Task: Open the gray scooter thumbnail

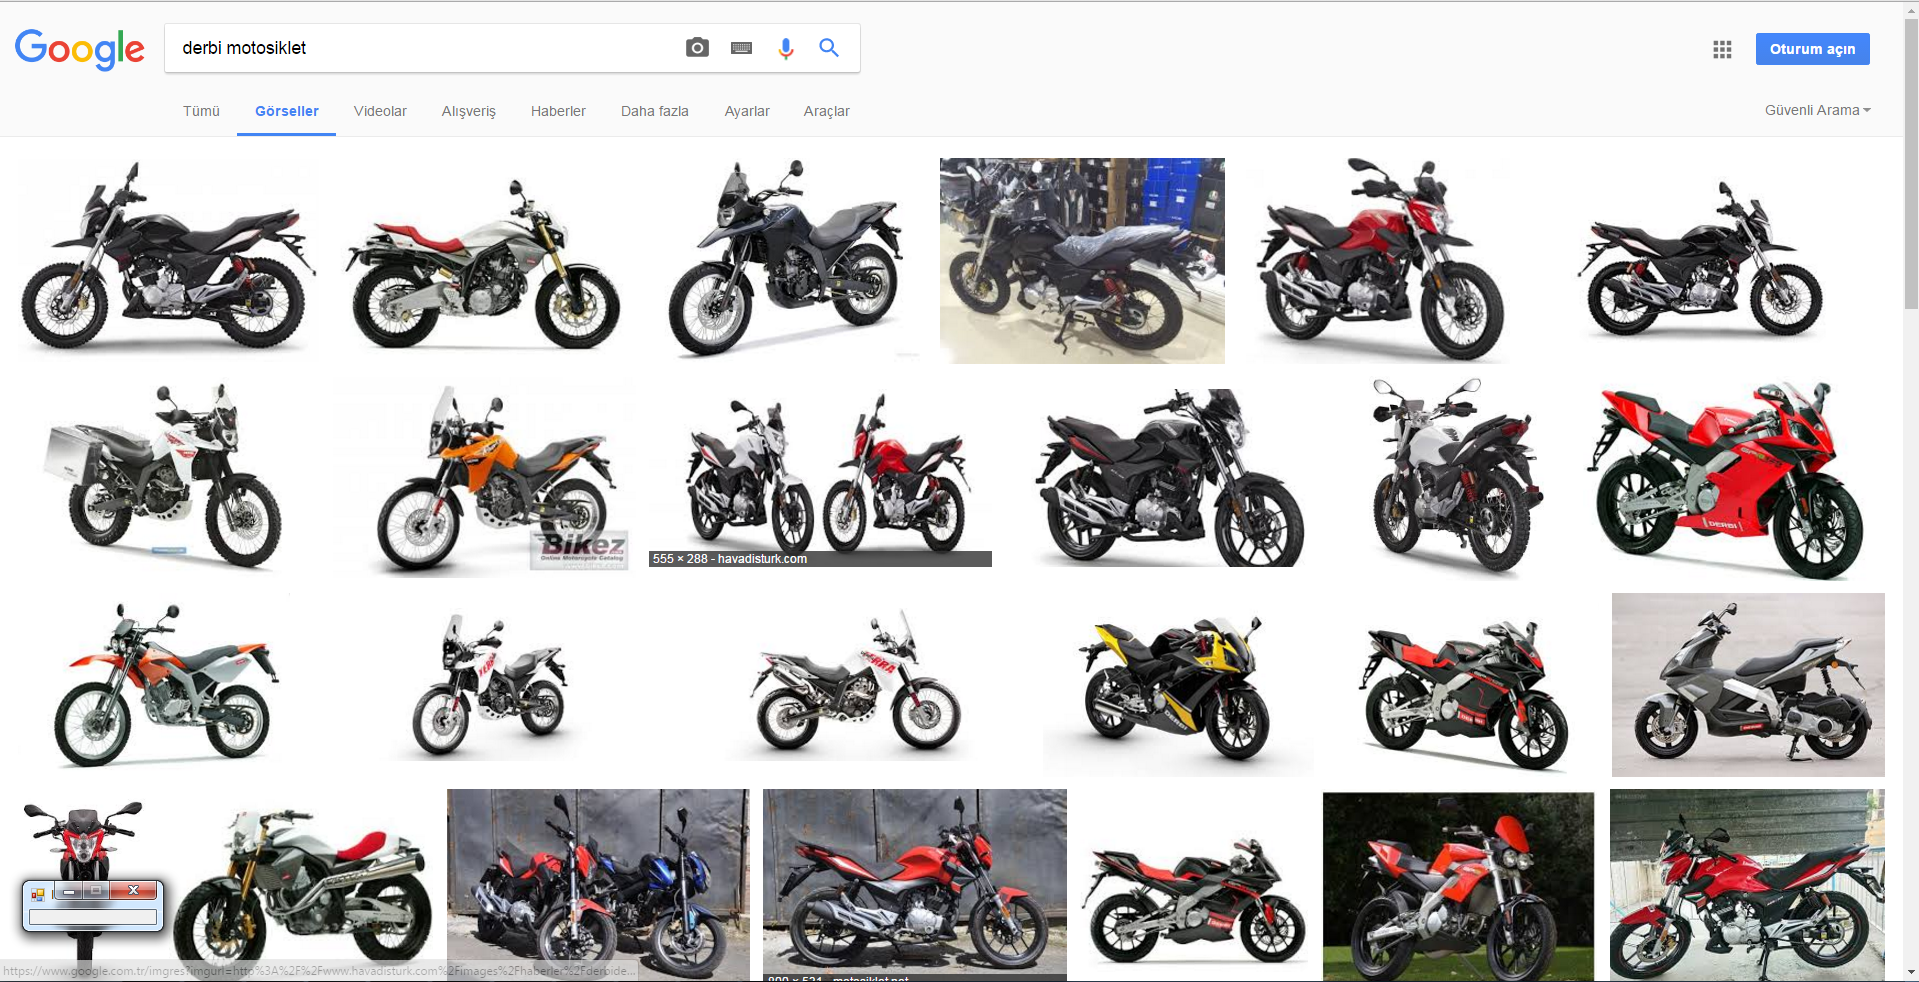Action: coord(1748,685)
